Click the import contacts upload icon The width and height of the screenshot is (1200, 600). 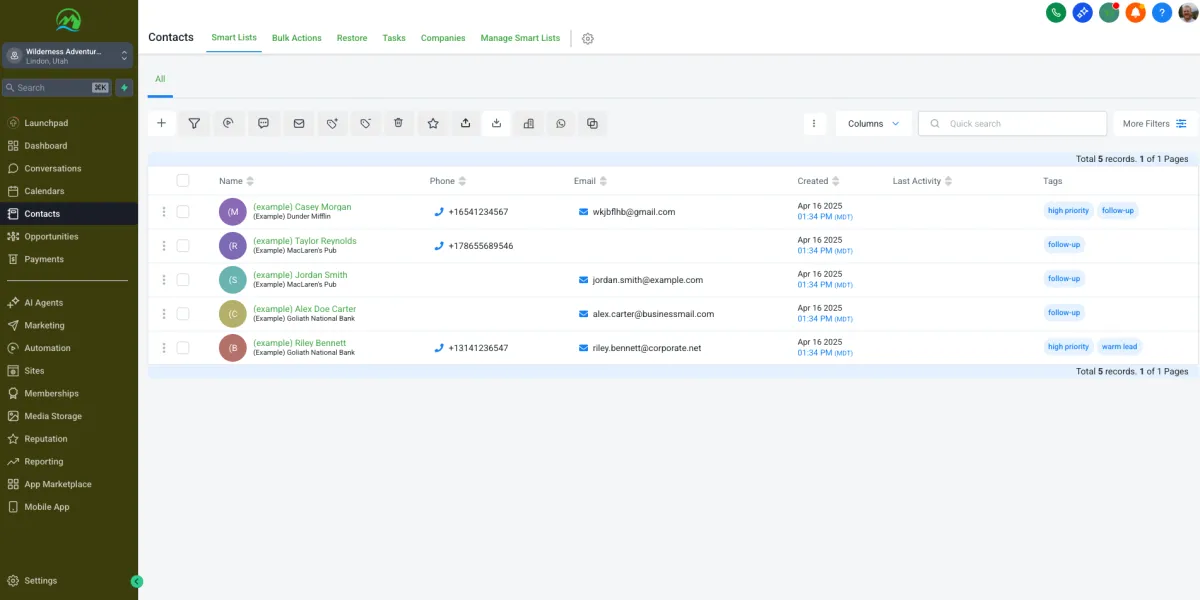point(466,123)
